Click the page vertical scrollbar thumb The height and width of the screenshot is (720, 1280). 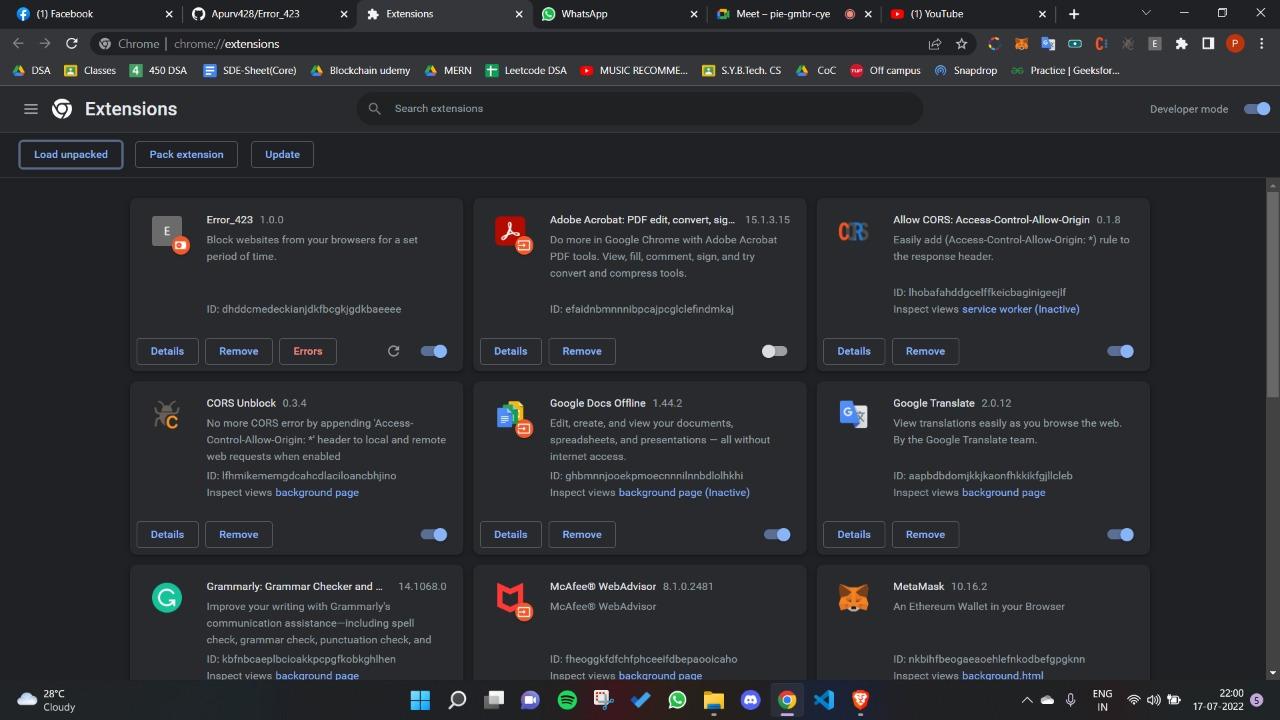1273,295
